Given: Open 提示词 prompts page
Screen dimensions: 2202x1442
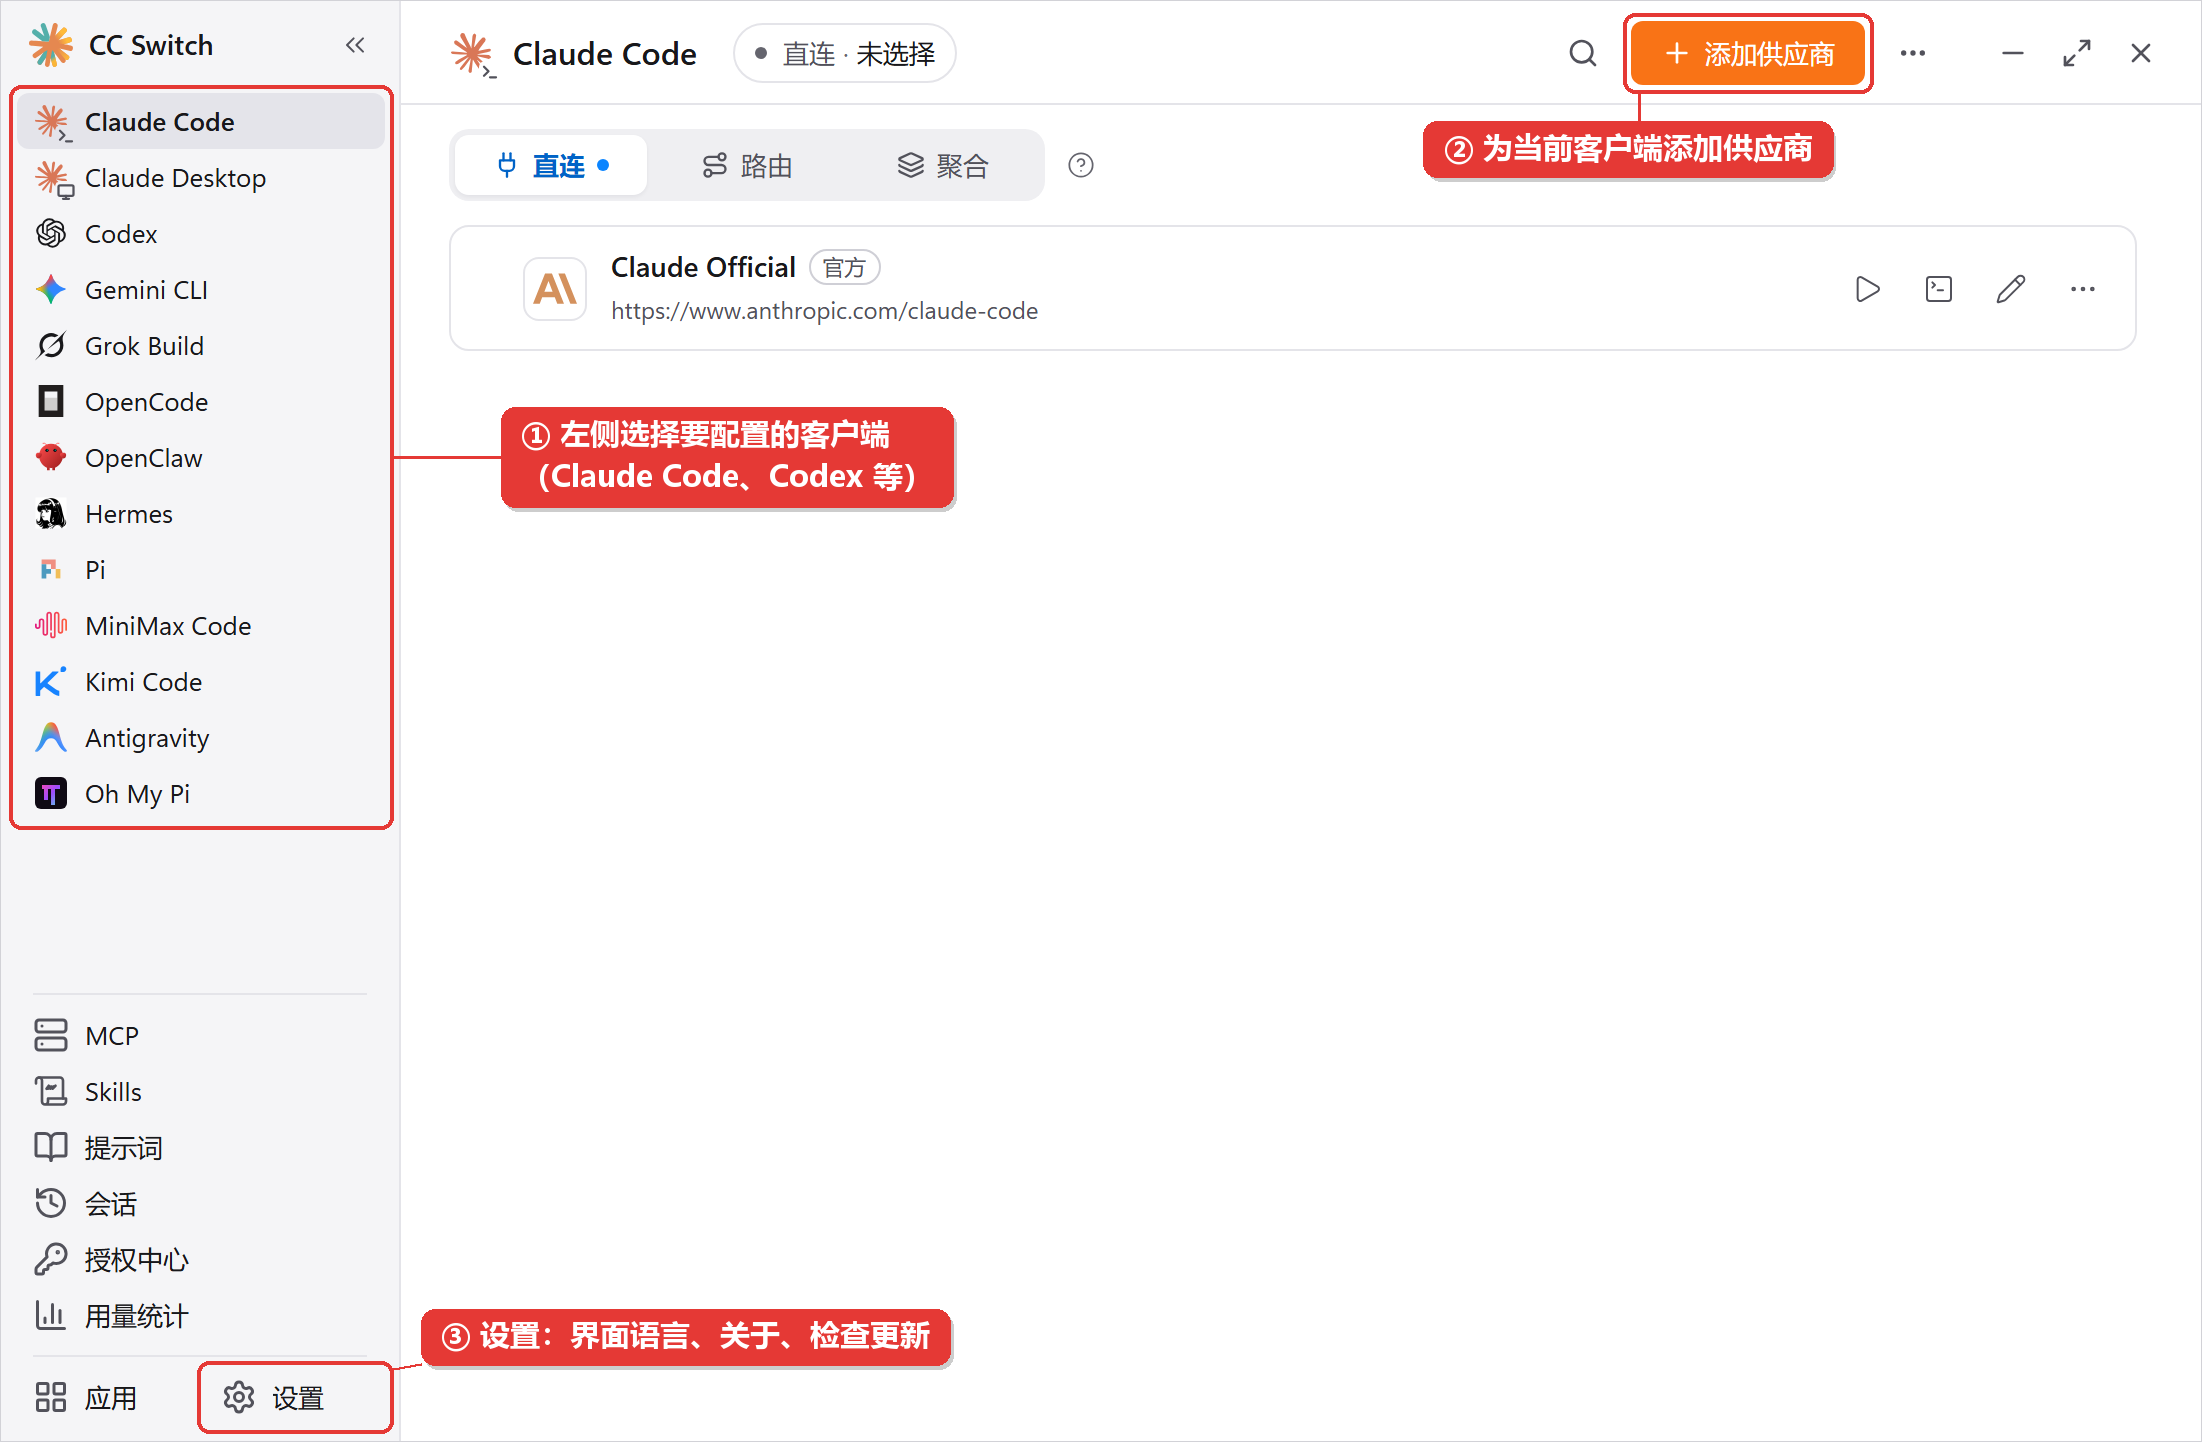Looking at the screenshot, I should pyautogui.click(x=201, y=1148).
